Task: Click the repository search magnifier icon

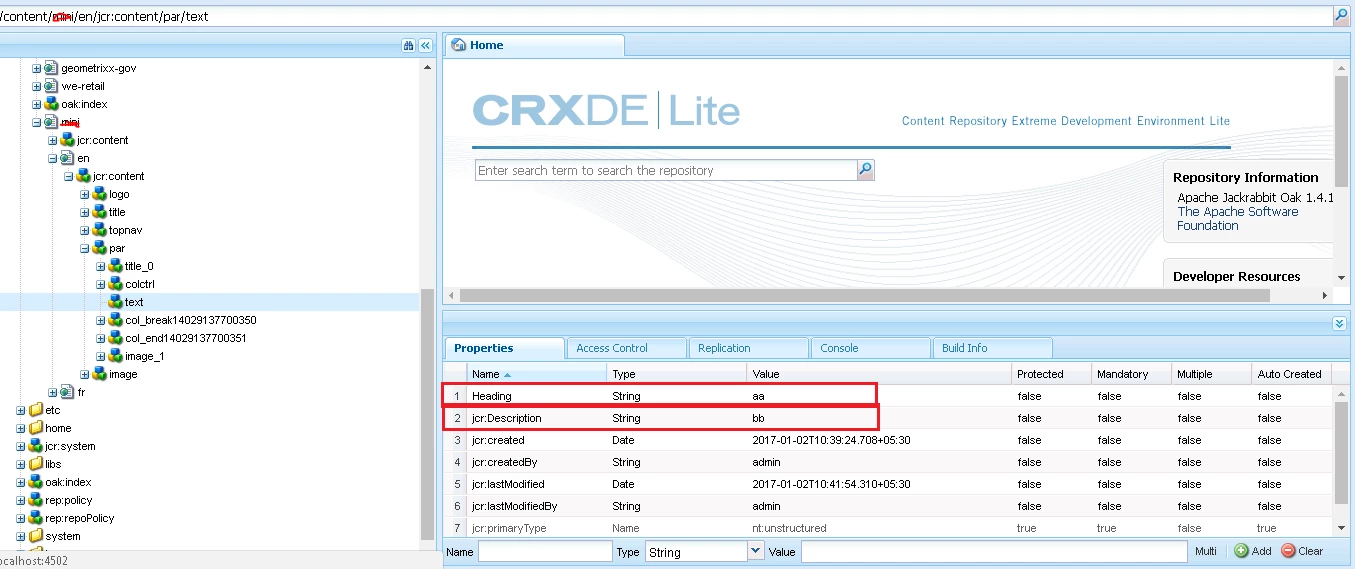Action: tap(866, 170)
